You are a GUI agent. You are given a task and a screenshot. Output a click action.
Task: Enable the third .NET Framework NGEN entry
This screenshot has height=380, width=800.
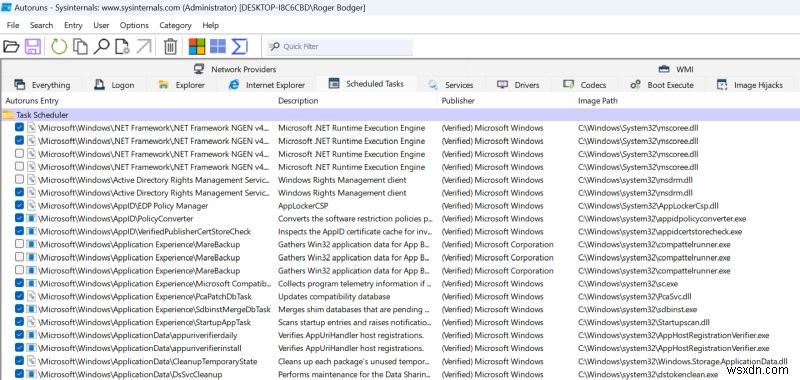point(19,154)
